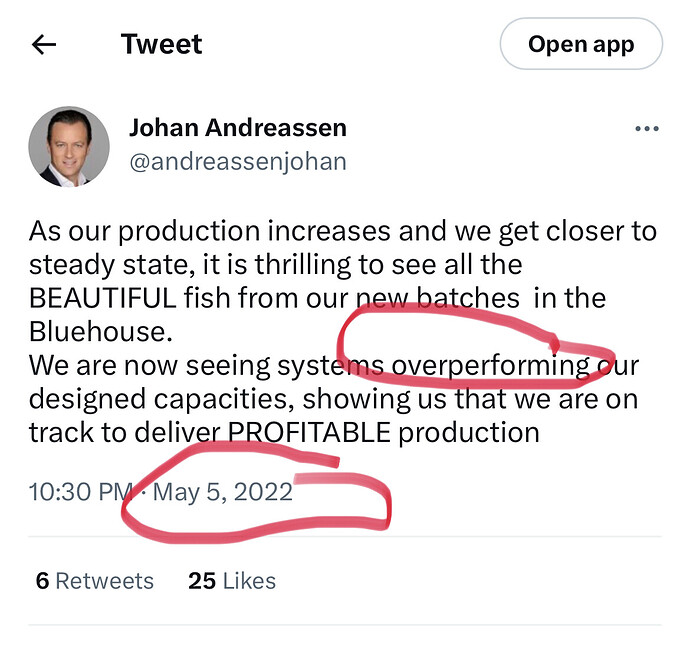Click the word overperforming in the tweet
Image resolution: width=690 pixels, height=650 pixels.
(491, 366)
